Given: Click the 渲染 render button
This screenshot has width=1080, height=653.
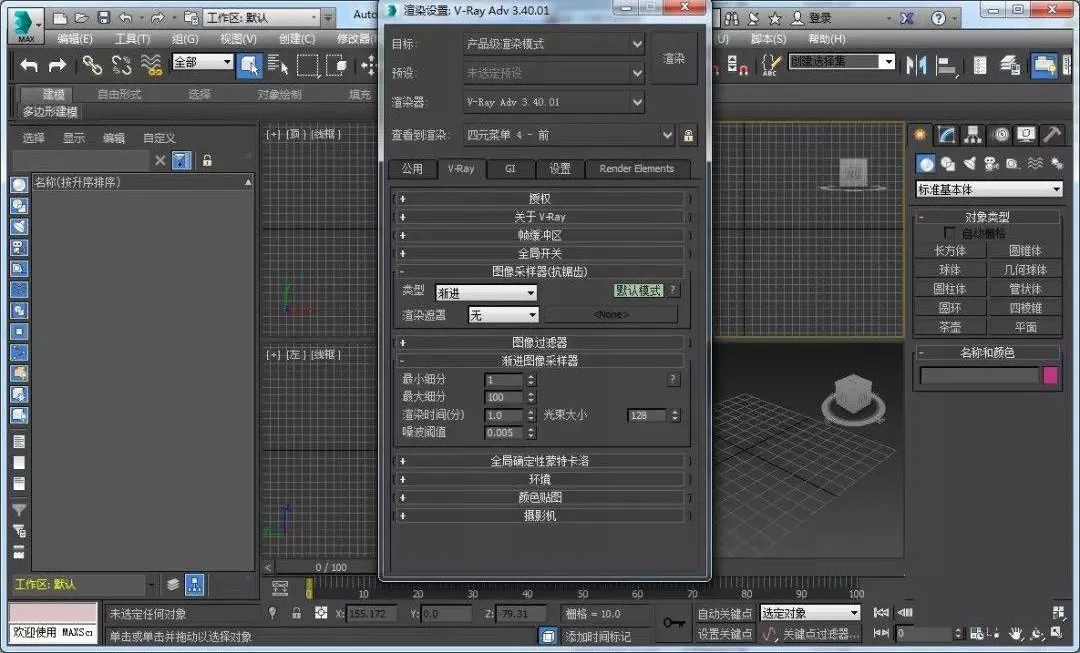Looking at the screenshot, I should (674, 59).
